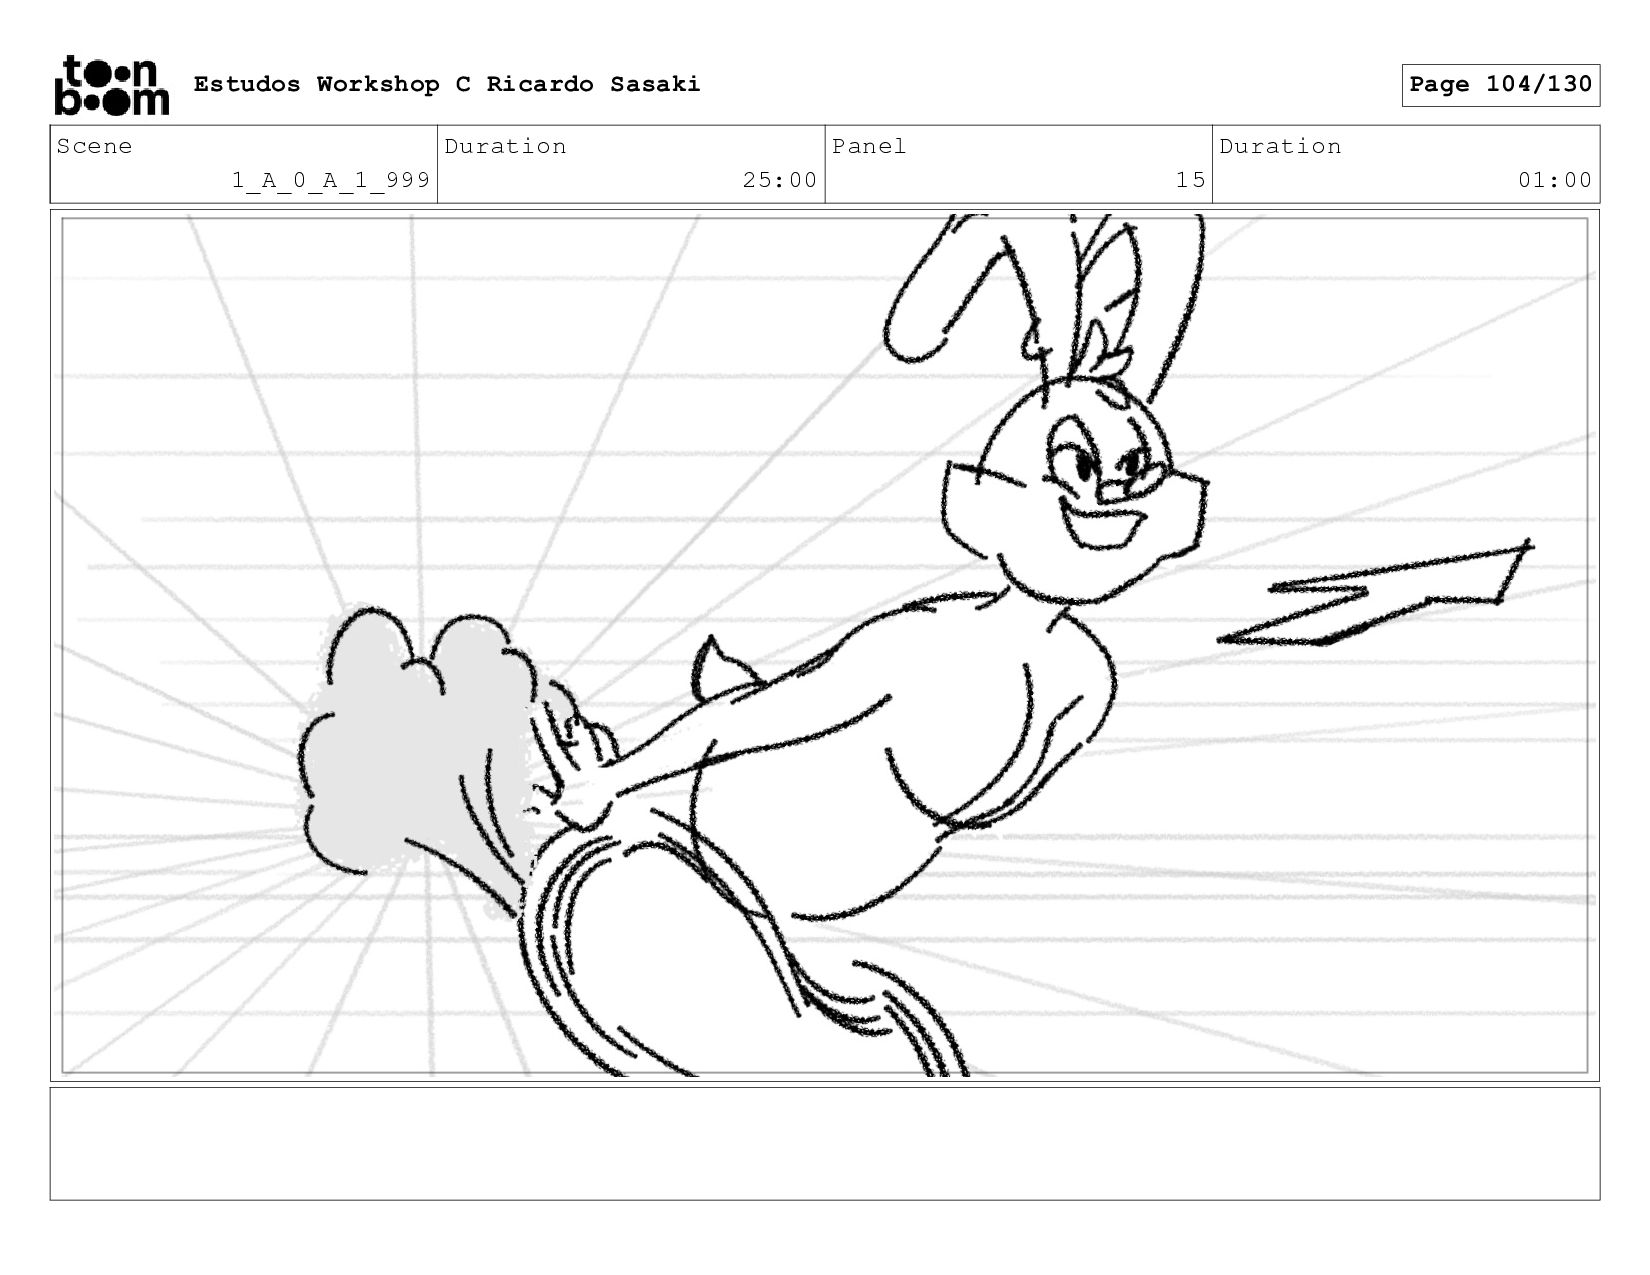Select scene name '1_A_0_A_1_999'
1650x1275 pixels.
click(331, 180)
